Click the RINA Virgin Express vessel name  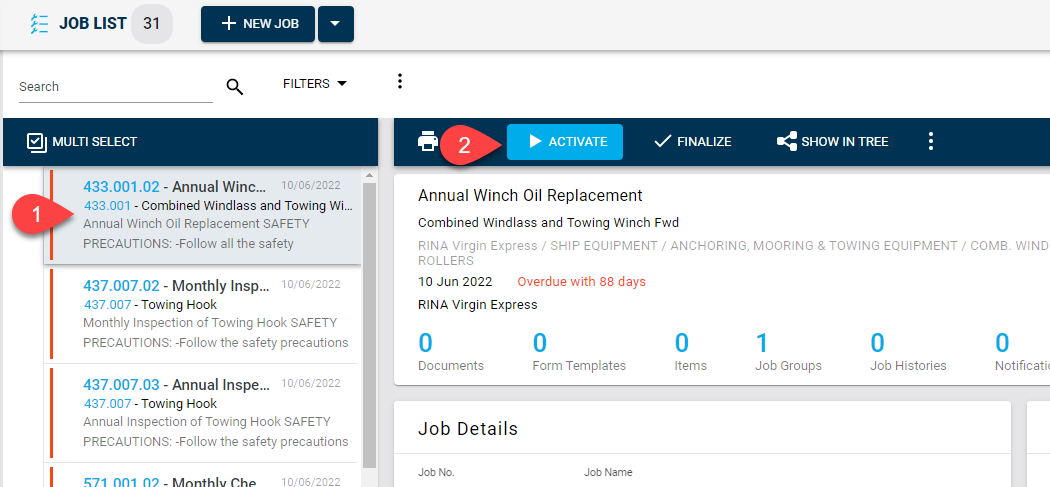pyautogui.click(x=477, y=305)
